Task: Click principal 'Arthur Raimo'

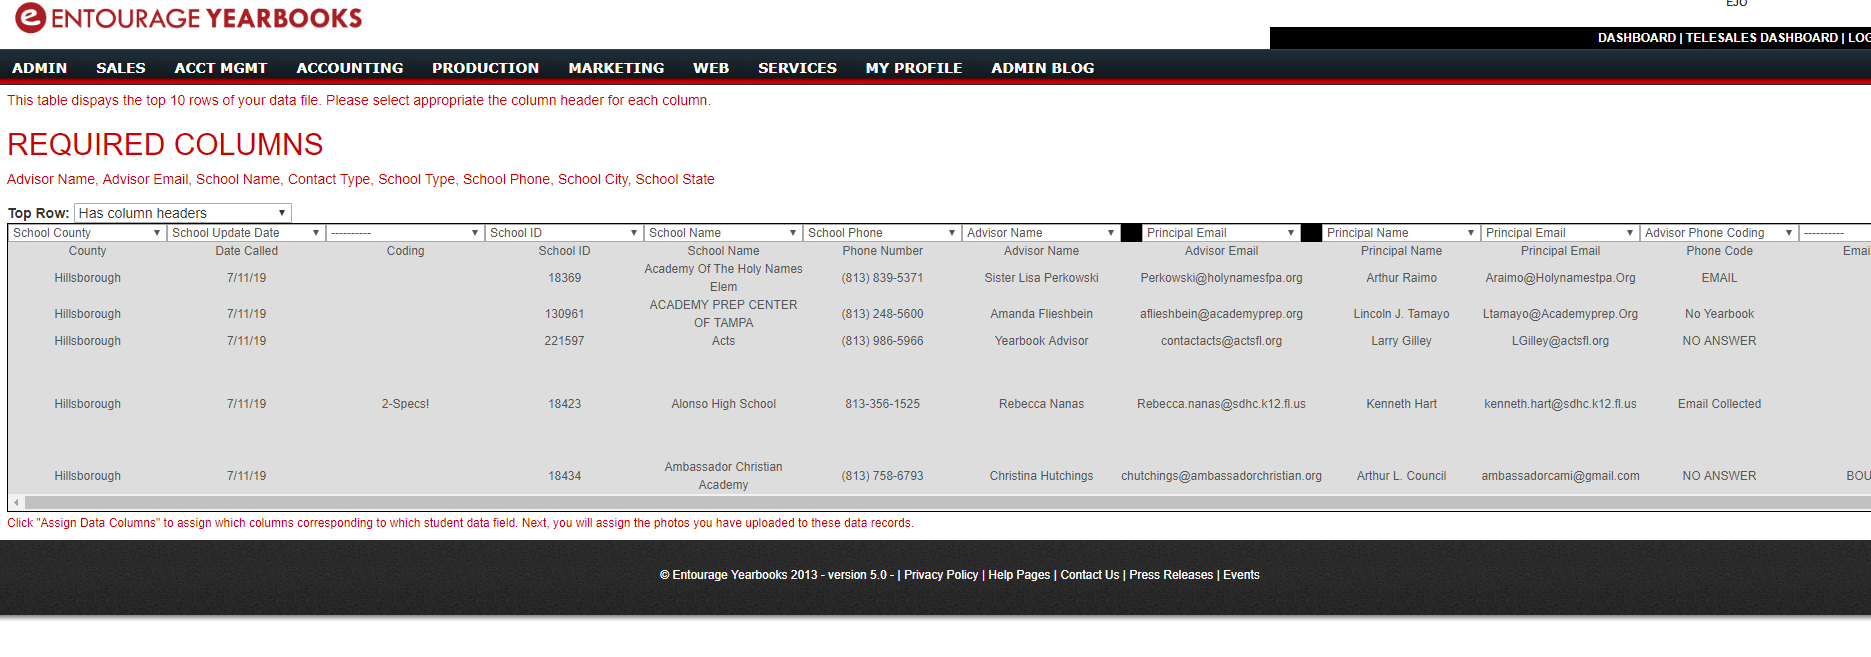Action: coord(1401,278)
